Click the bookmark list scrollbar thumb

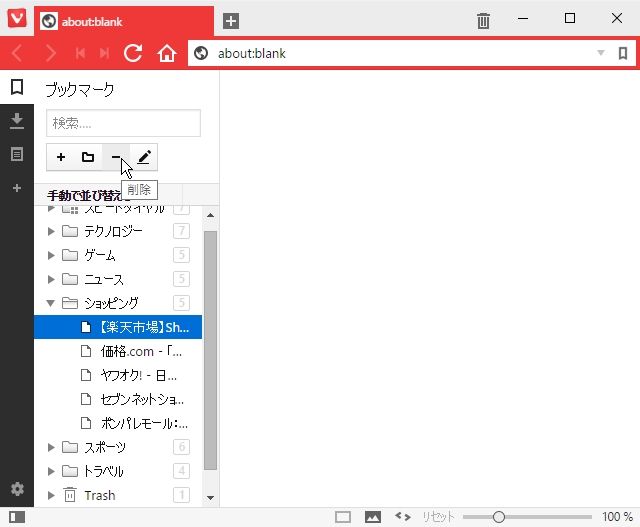(x=210, y=351)
